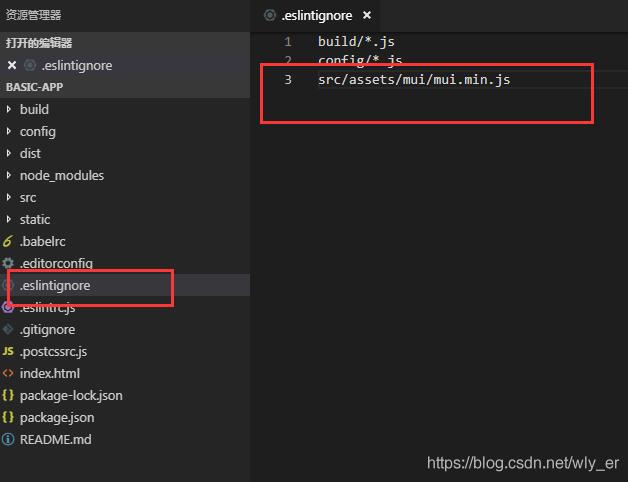The height and width of the screenshot is (482, 628).
Task: Place cursor on line 3 mui.min.js path
Action: 414,79
